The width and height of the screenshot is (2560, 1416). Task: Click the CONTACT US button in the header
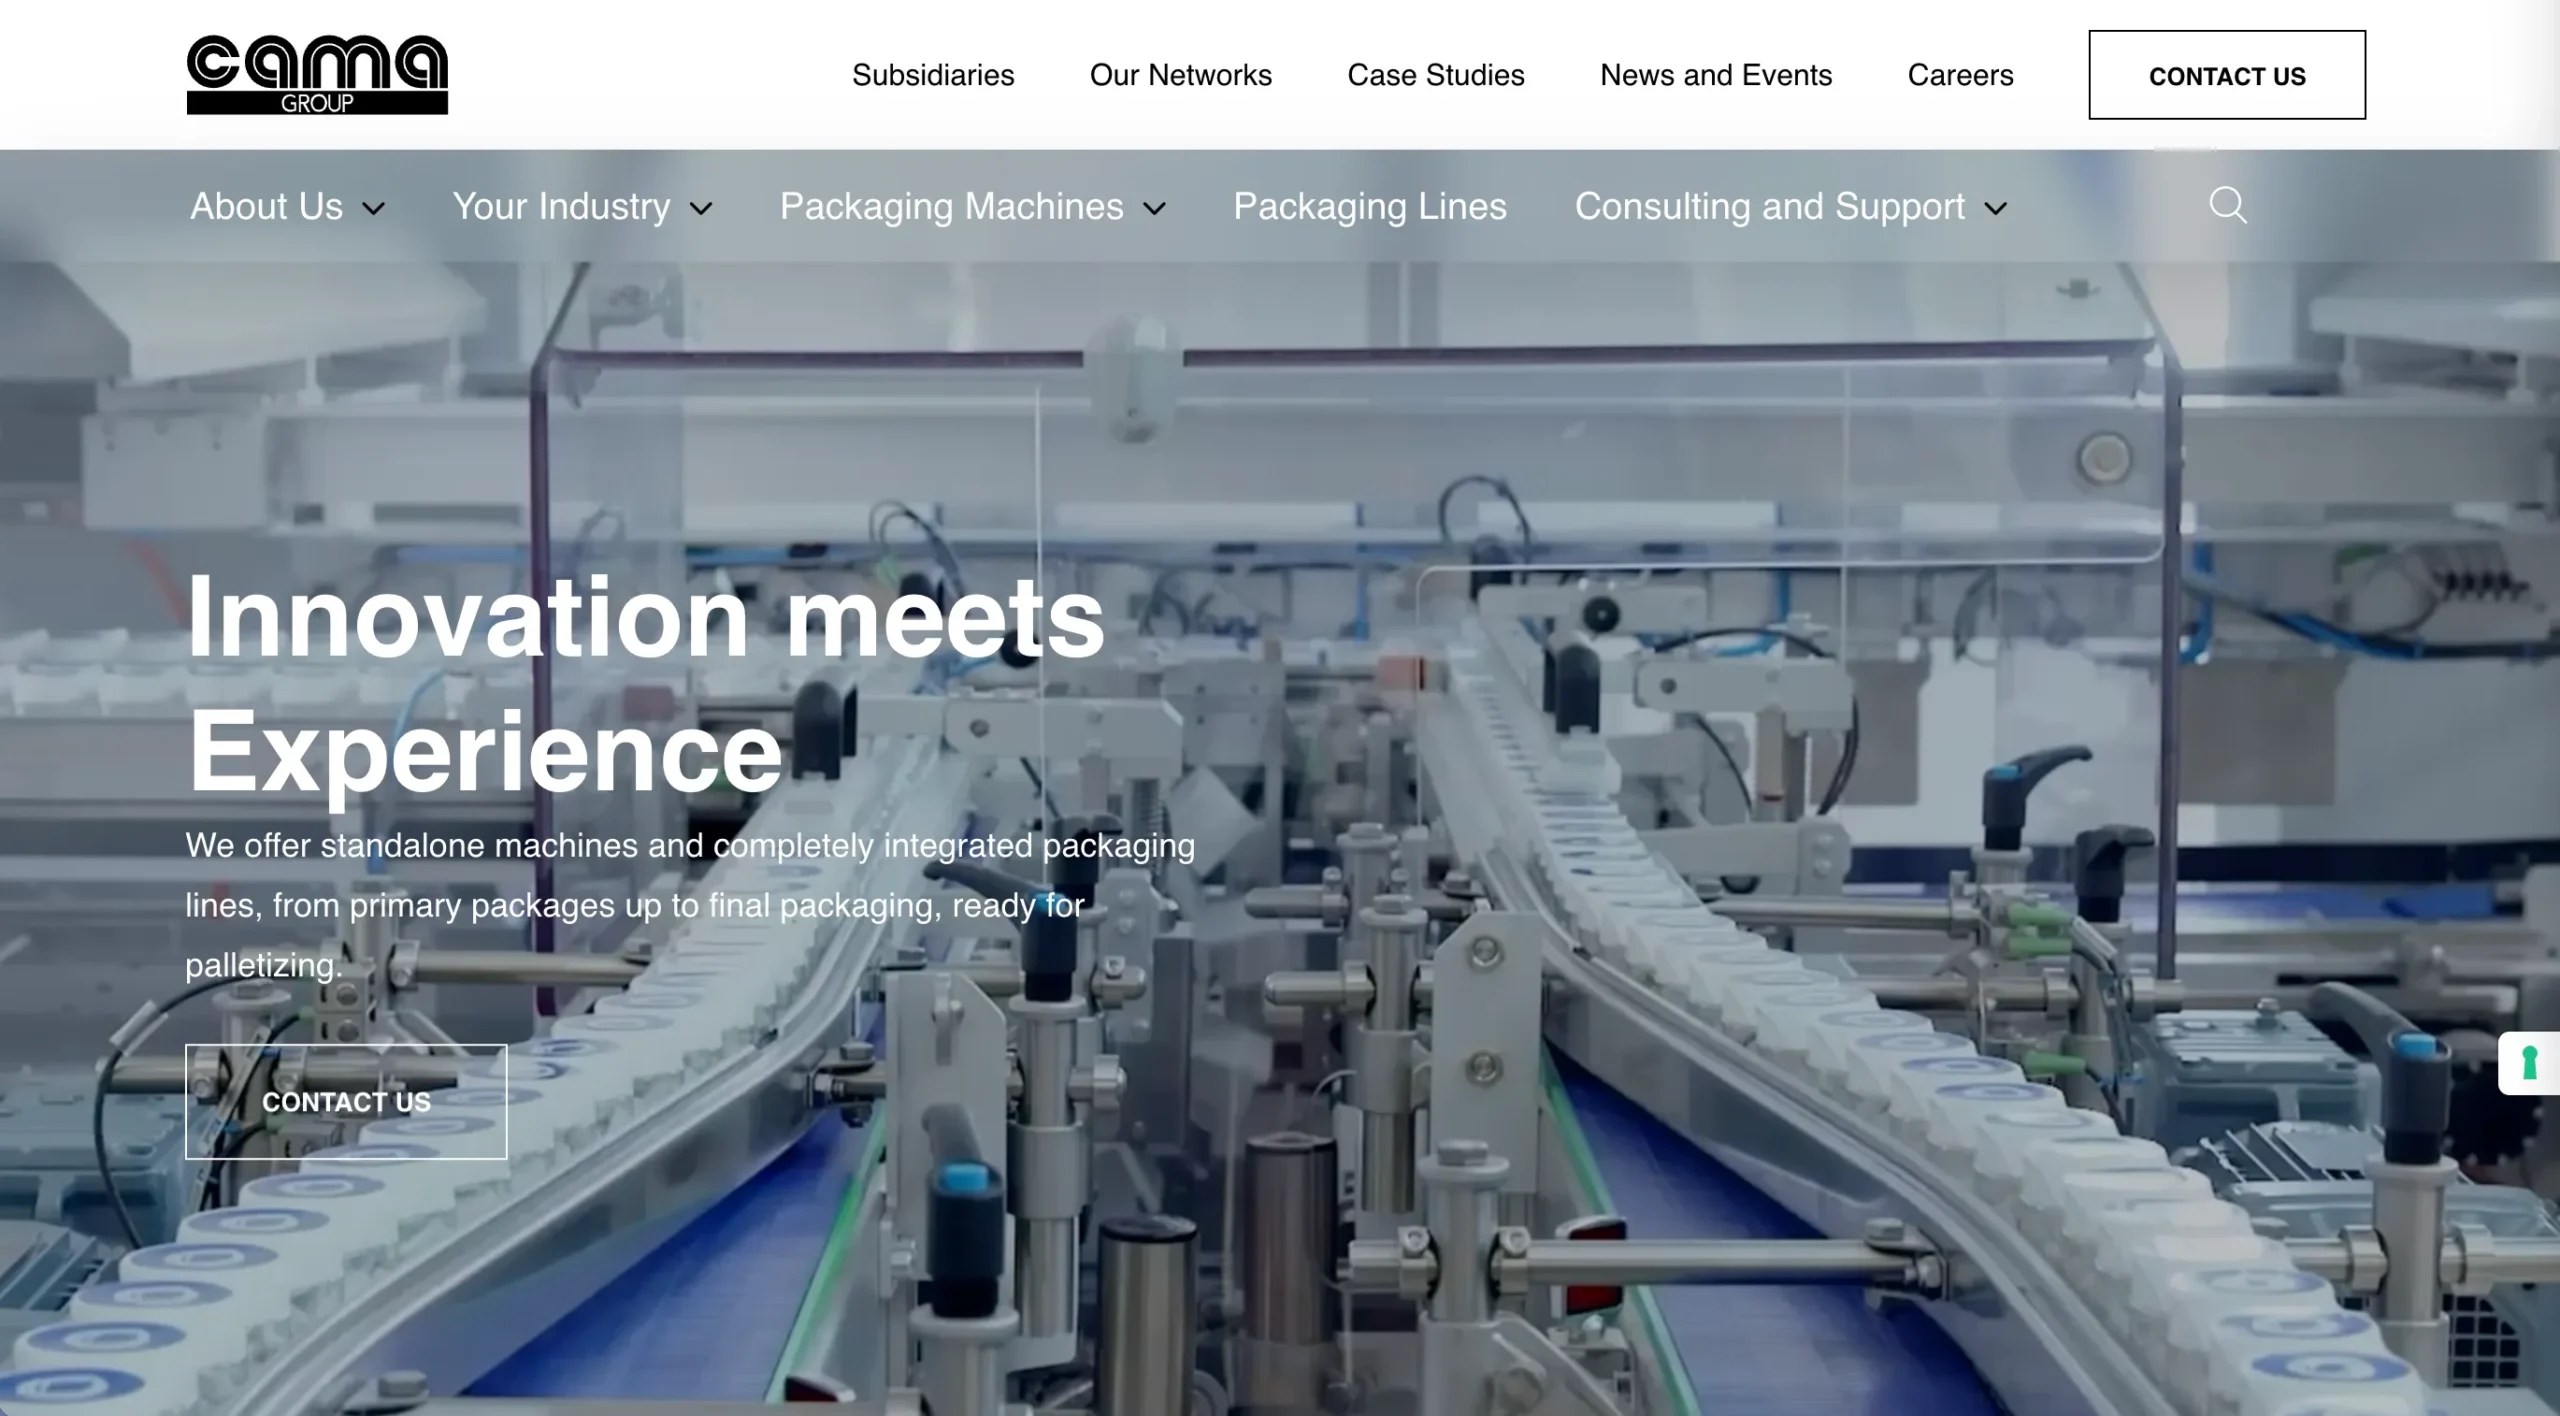coord(2227,75)
